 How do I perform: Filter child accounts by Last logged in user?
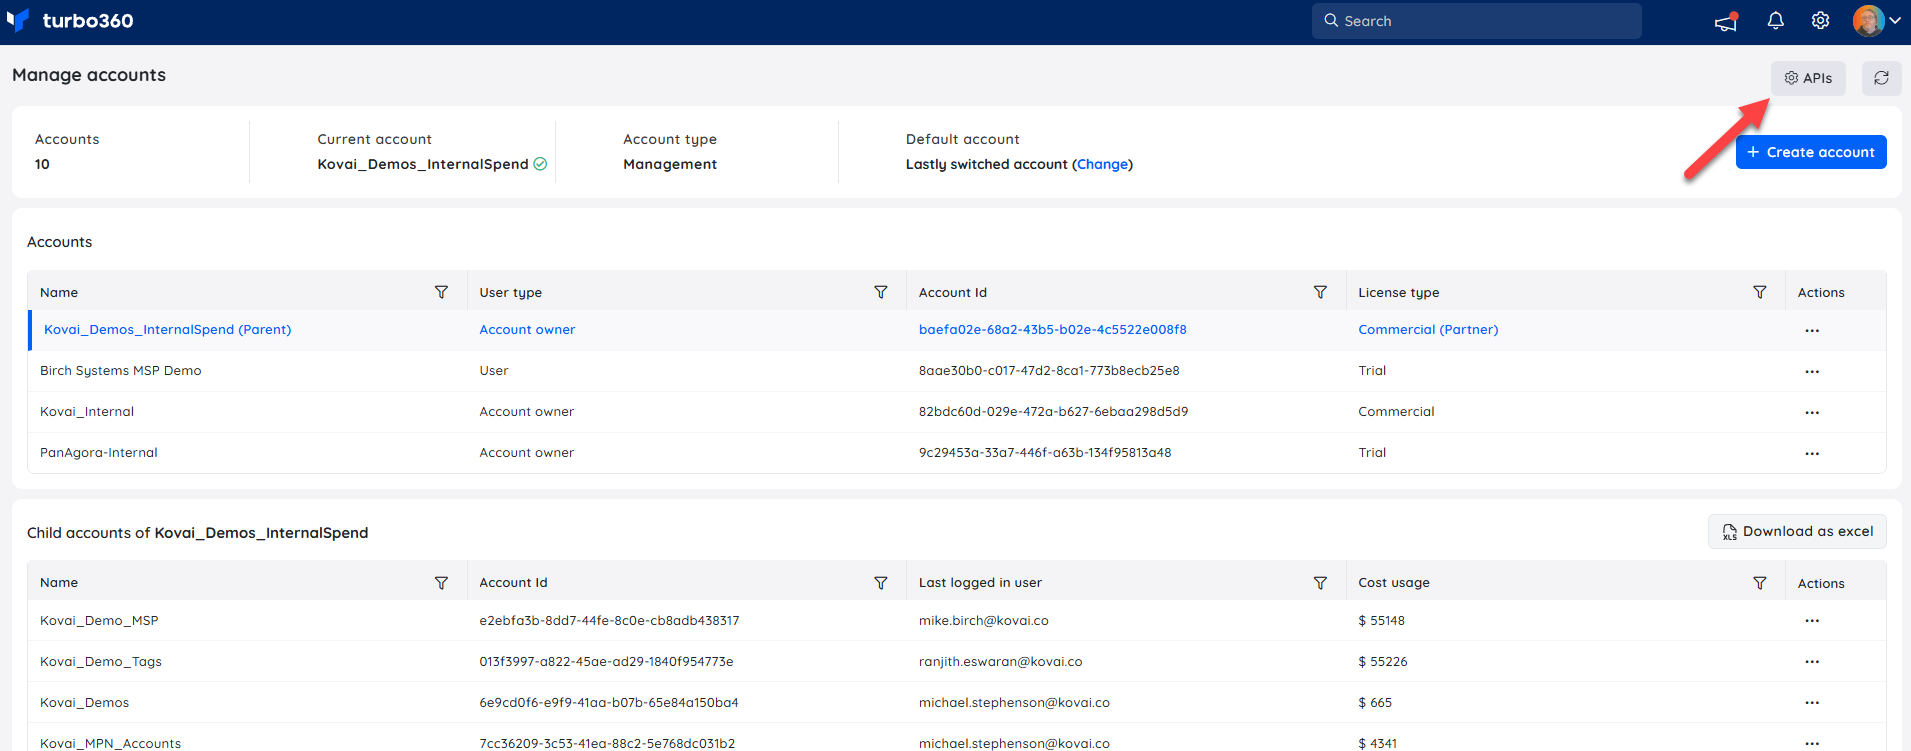(1320, 583)
